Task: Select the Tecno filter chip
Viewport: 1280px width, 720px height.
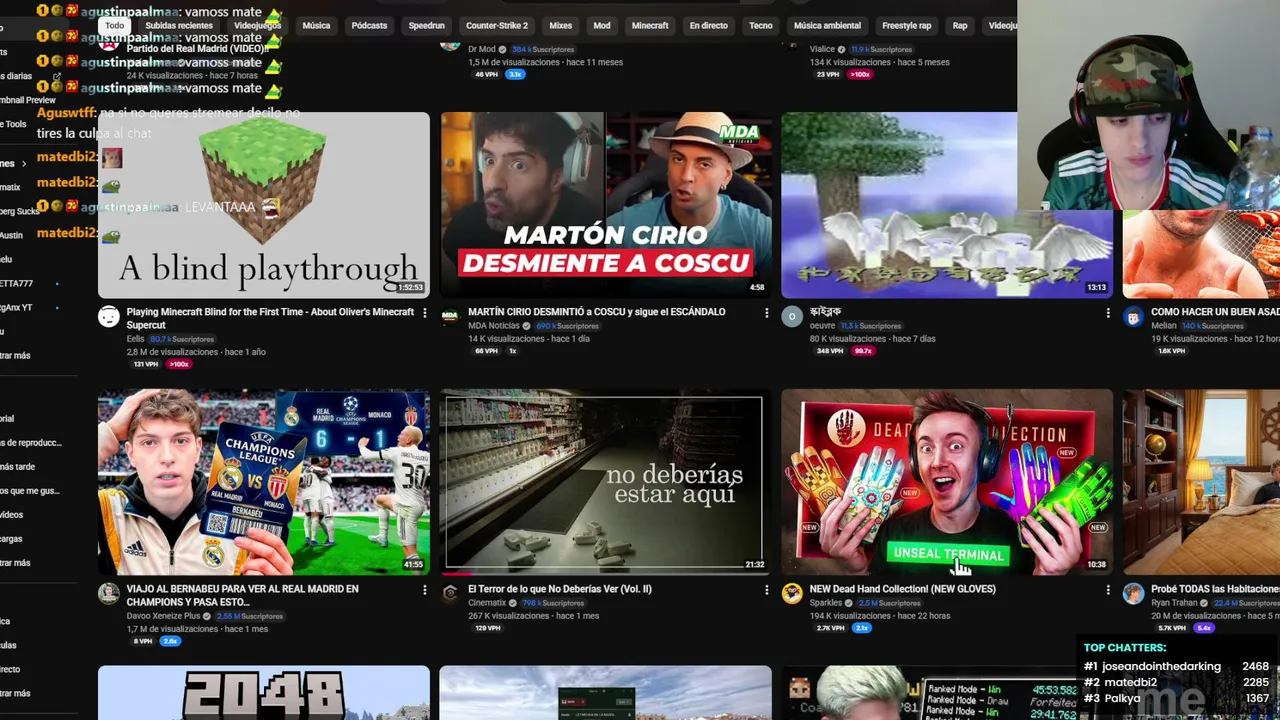Action: (x=761, y=25)
